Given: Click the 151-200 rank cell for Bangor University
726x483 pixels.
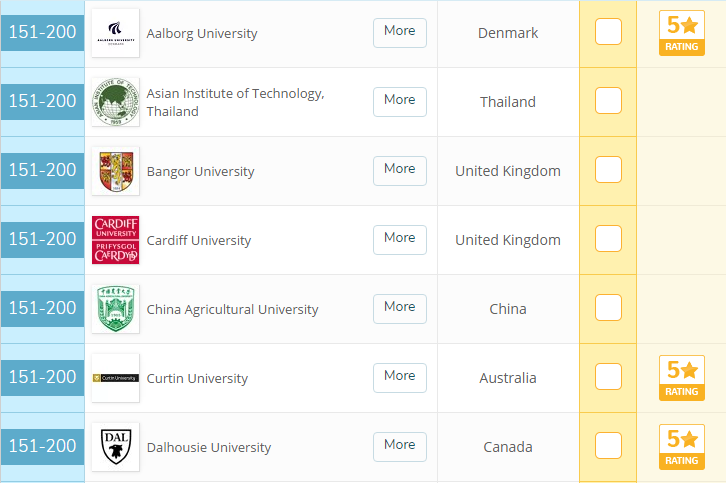Looking at the screenshot, I should click(x=42, y=170).
